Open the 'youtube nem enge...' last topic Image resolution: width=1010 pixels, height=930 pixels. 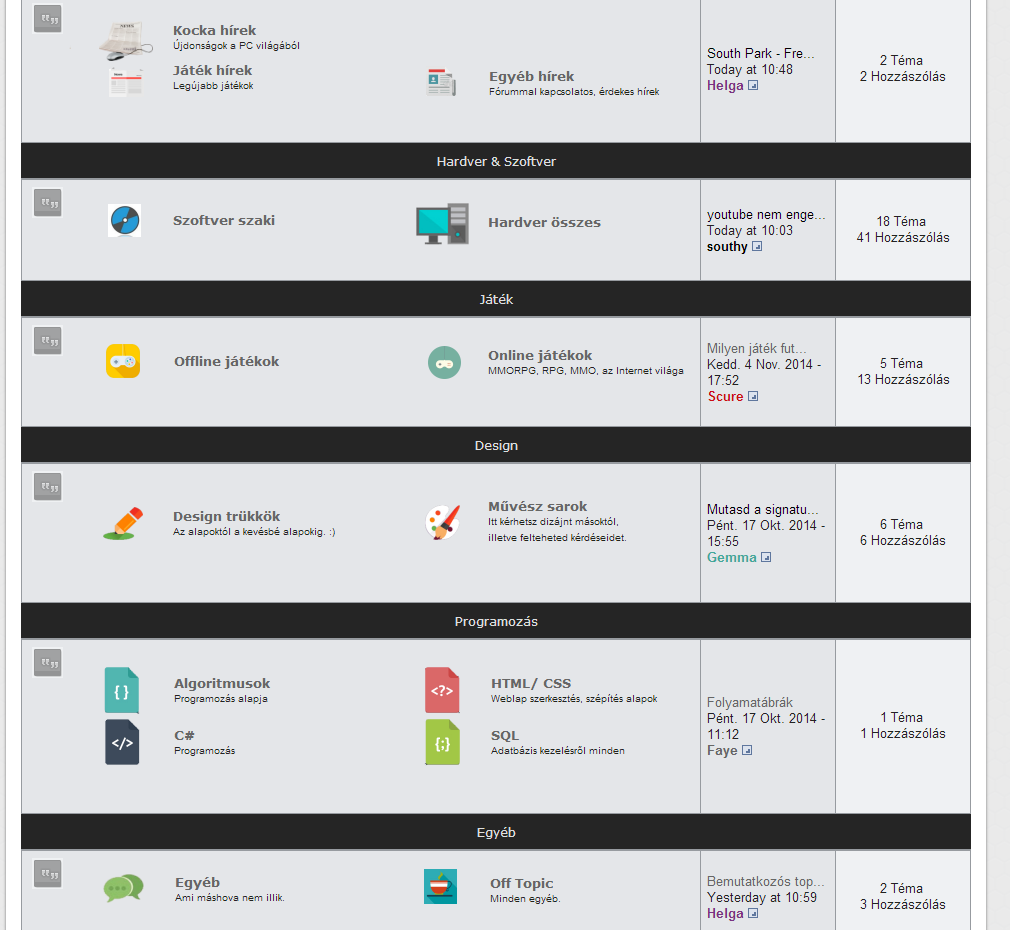click(x=766, y=214)
